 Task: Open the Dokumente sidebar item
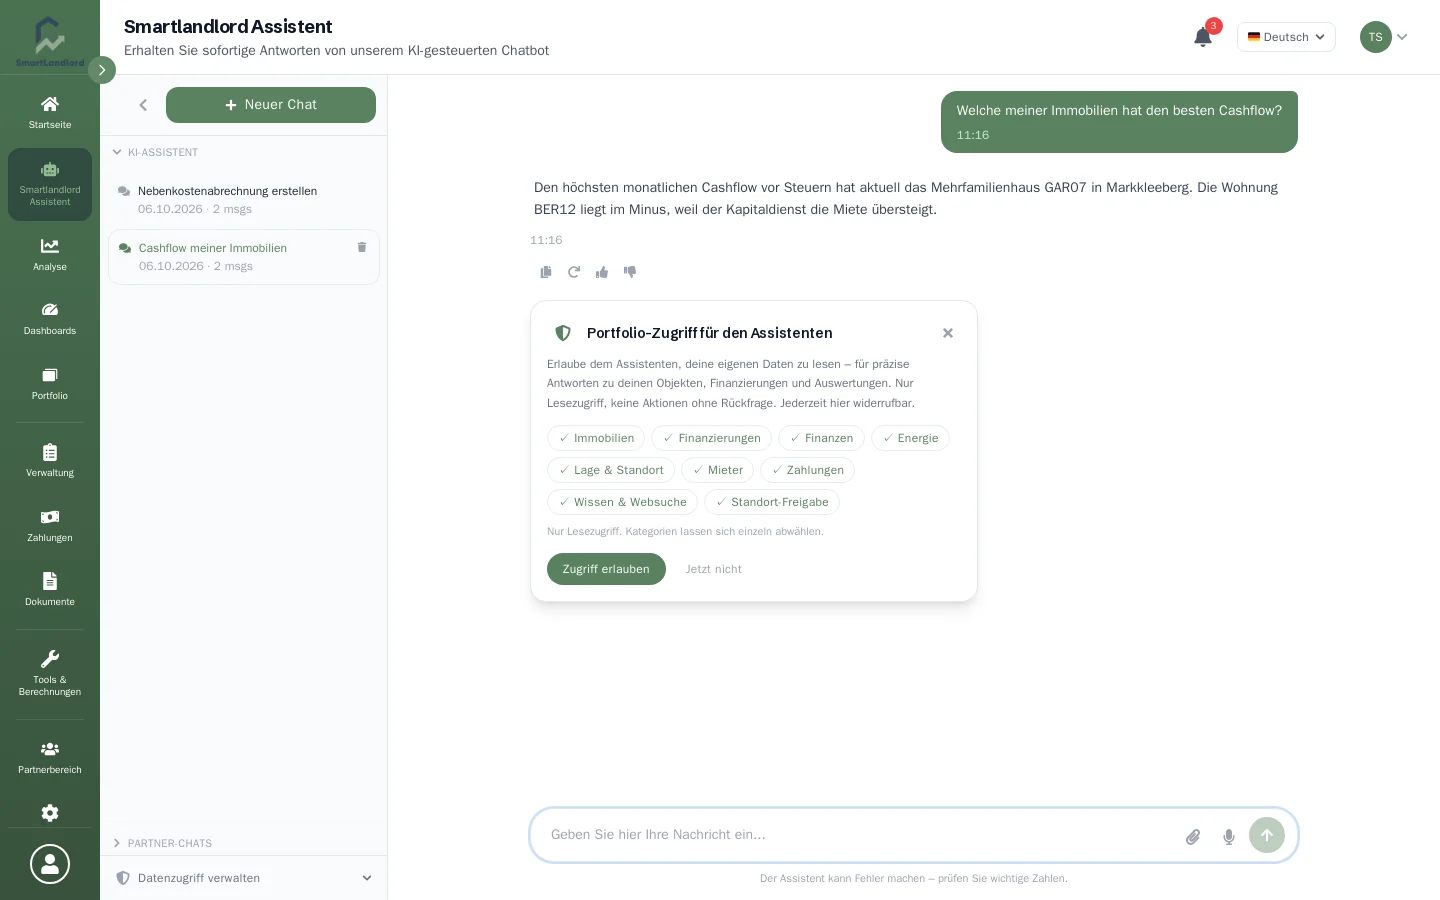tap(50, 589)
